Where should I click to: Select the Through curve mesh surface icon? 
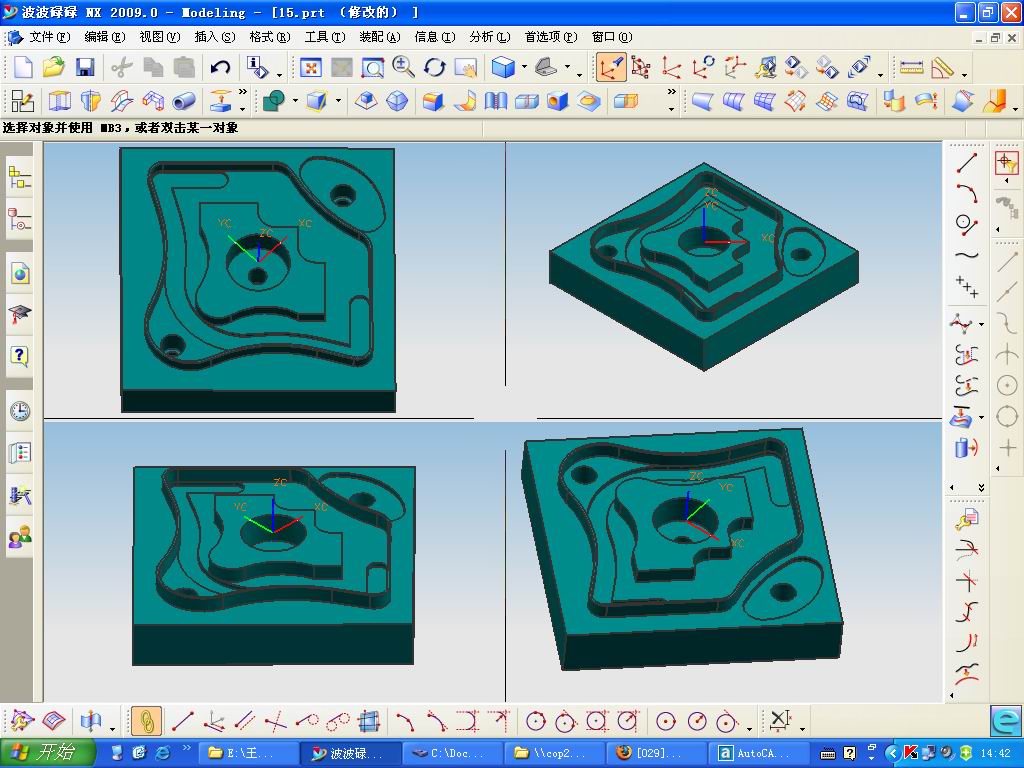tap(764, 101)
